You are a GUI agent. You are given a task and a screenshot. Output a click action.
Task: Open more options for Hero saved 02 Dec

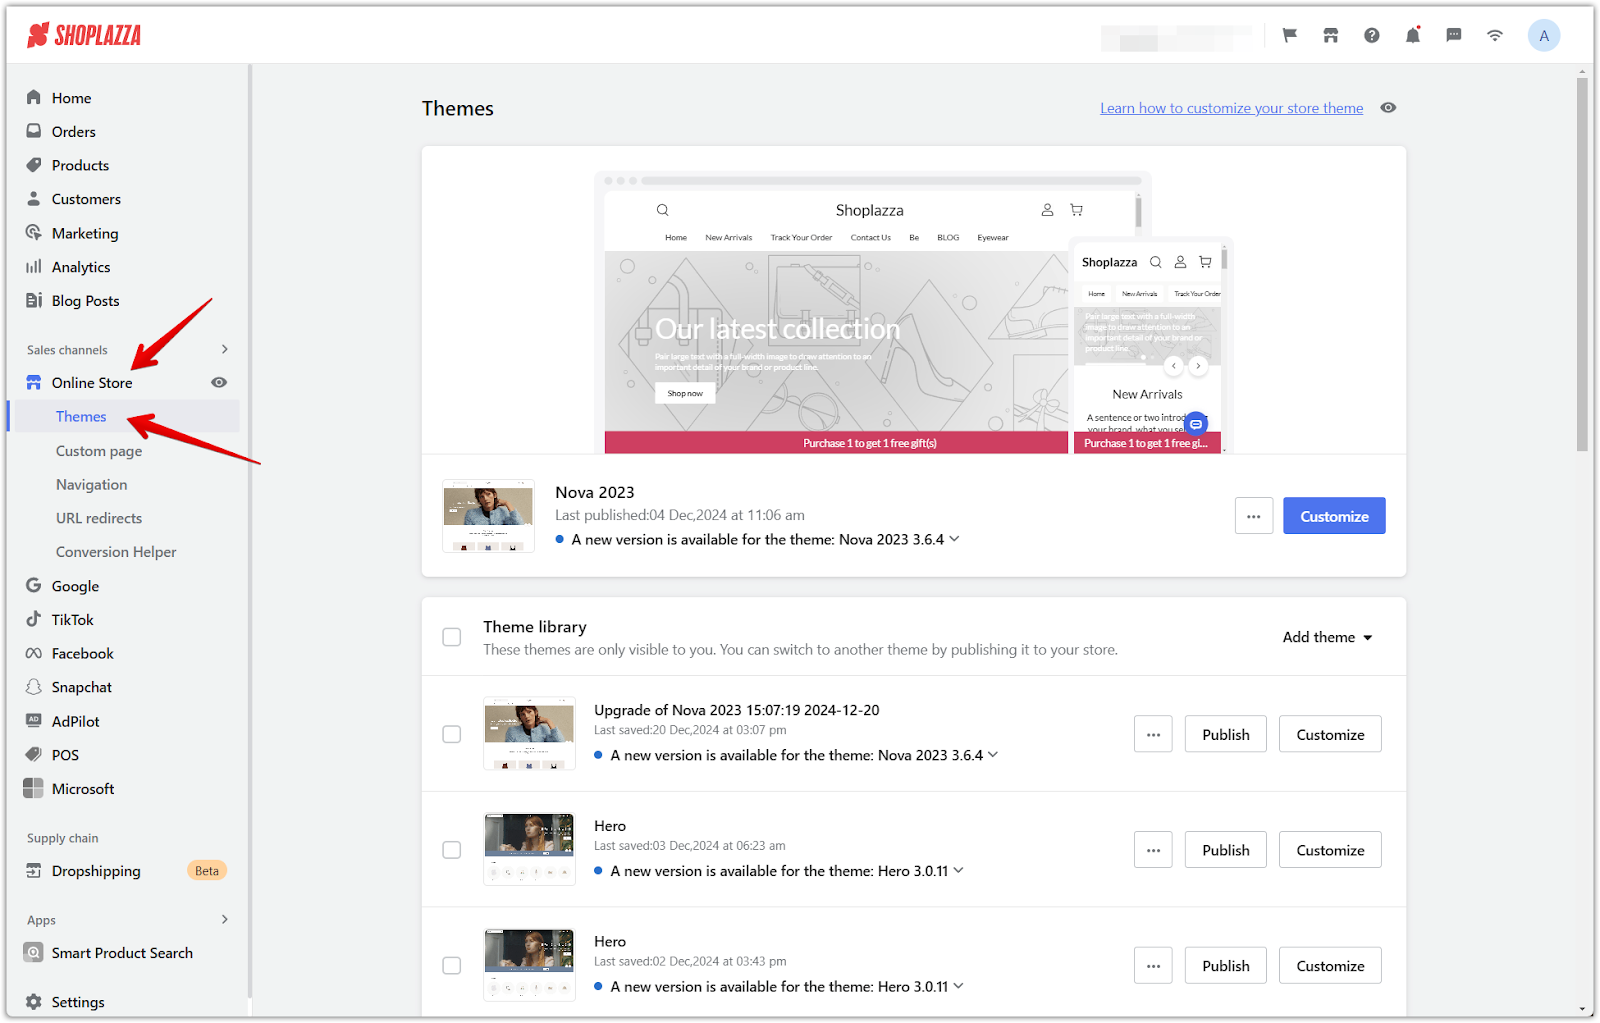click(1153, 966)
